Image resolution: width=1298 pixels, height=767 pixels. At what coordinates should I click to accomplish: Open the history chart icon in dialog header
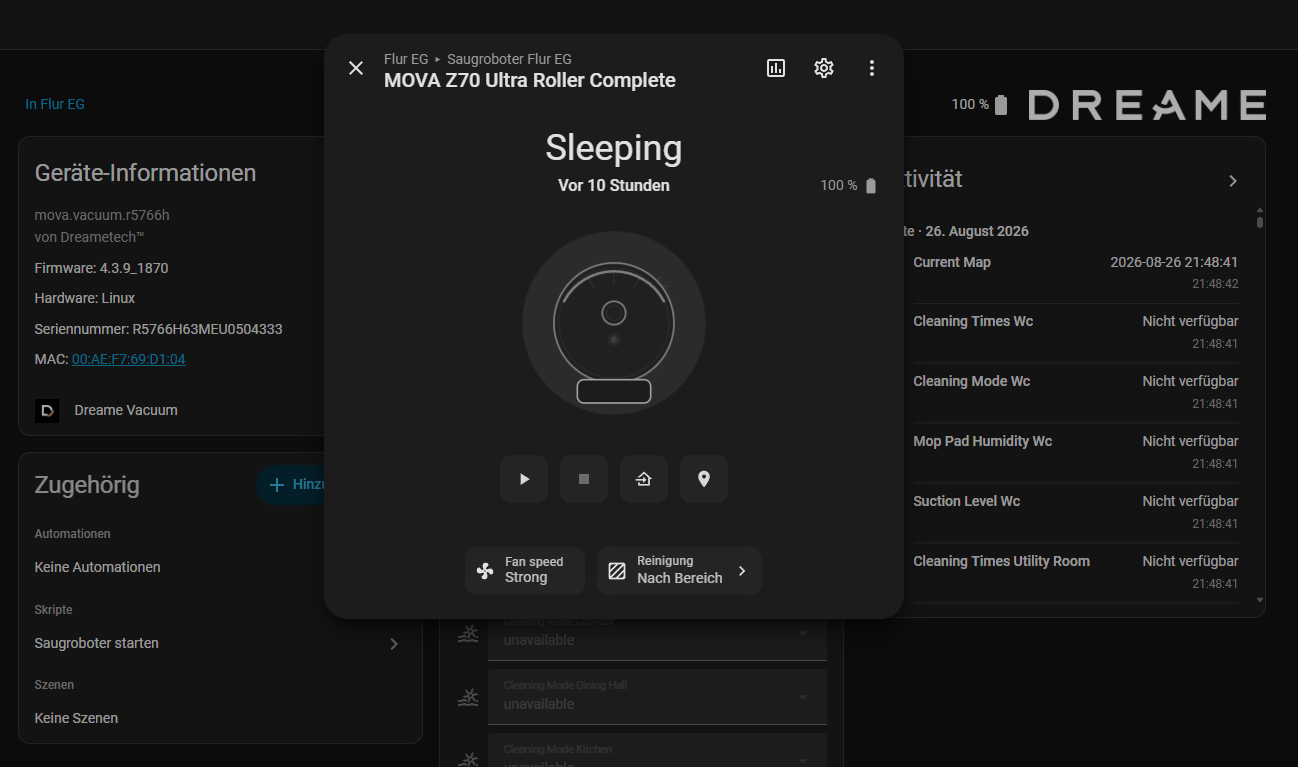[776, 68]
